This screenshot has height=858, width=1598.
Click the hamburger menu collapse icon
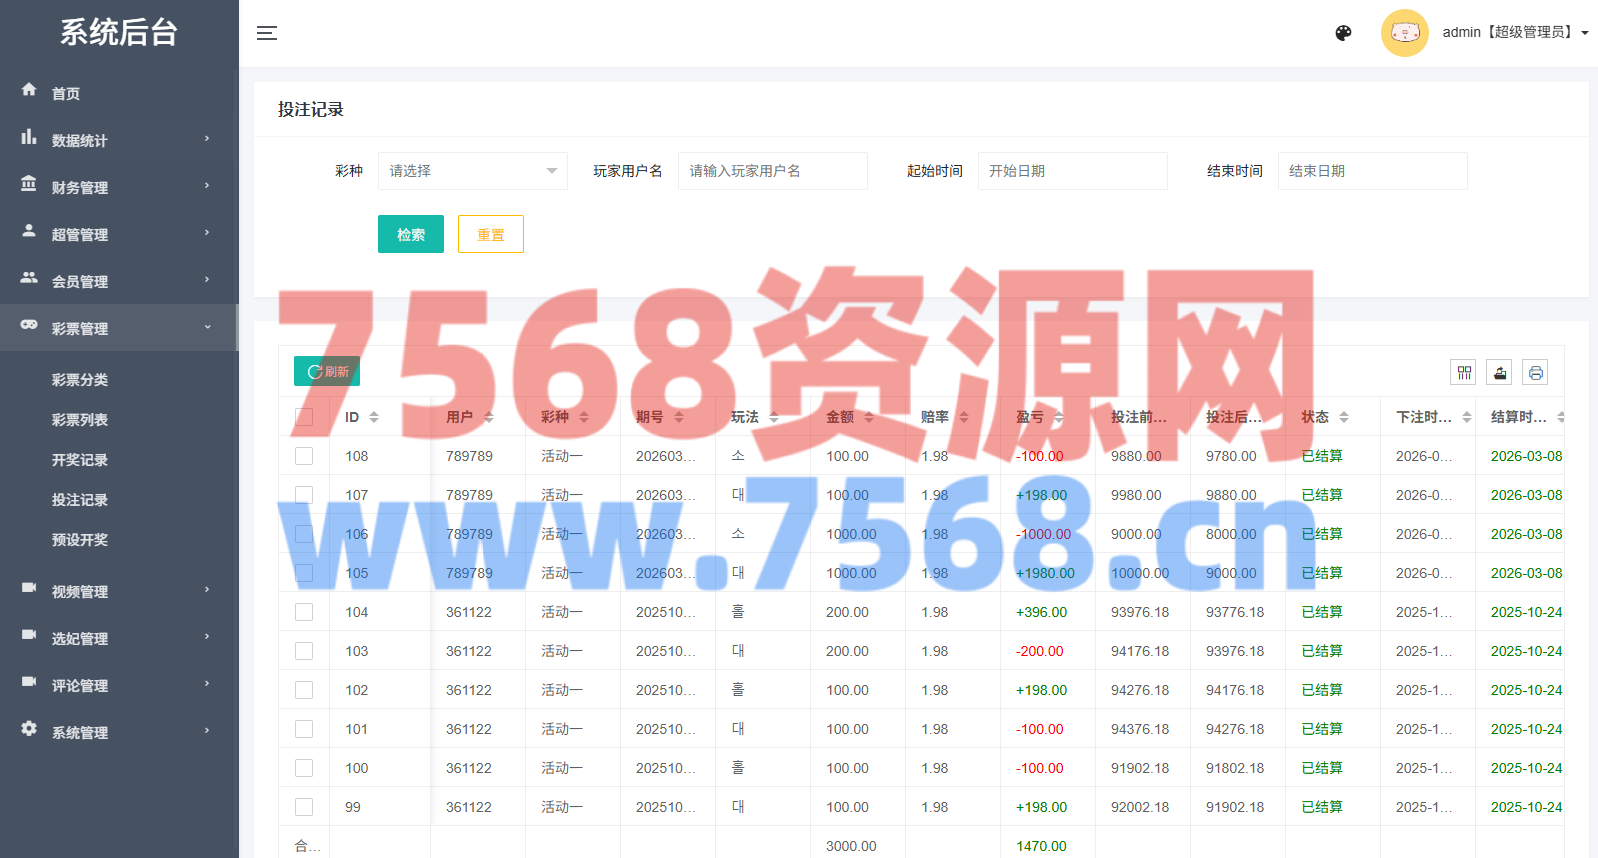(x=267, y=33)
